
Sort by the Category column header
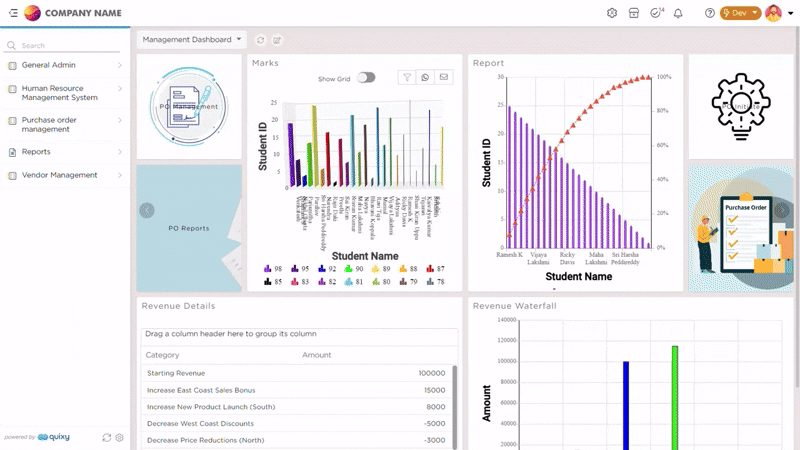coord(163,355)
